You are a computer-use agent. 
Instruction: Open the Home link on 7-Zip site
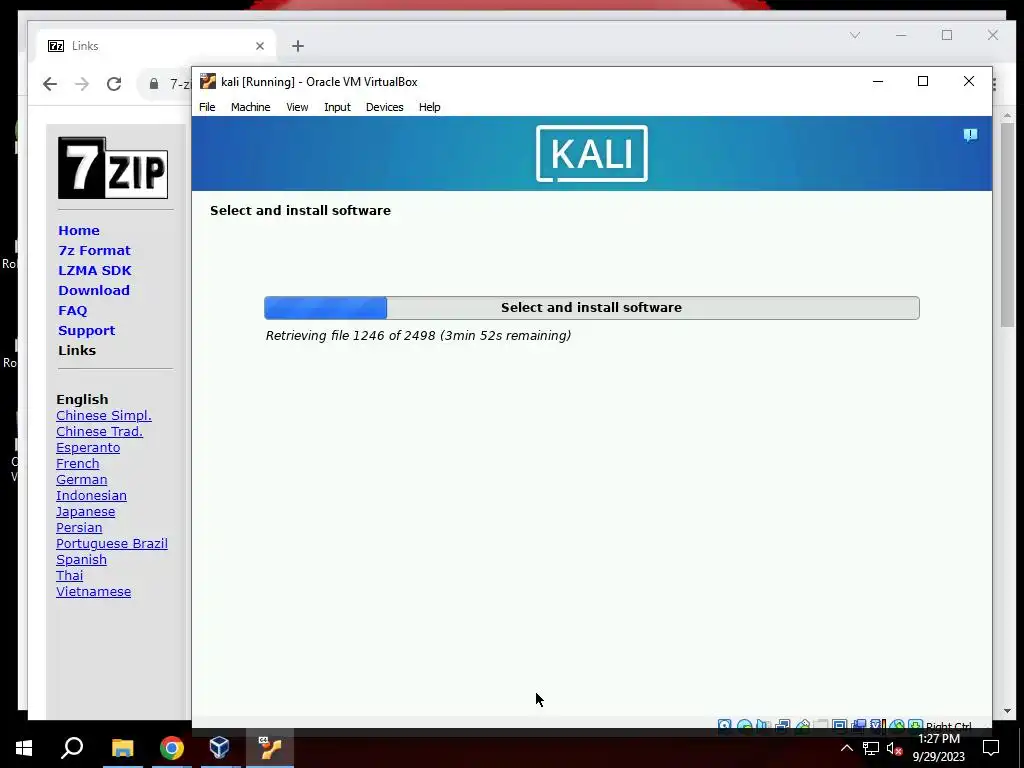coord(79,231)
